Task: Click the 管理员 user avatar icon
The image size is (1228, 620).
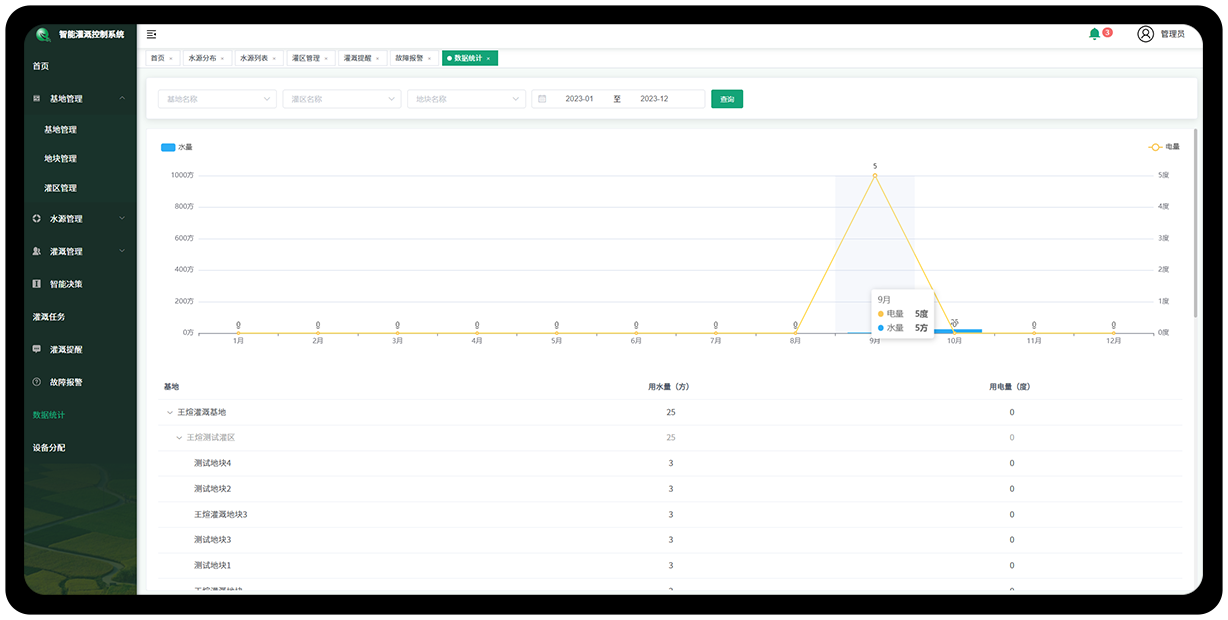Action: click(x=1145, y=34)
